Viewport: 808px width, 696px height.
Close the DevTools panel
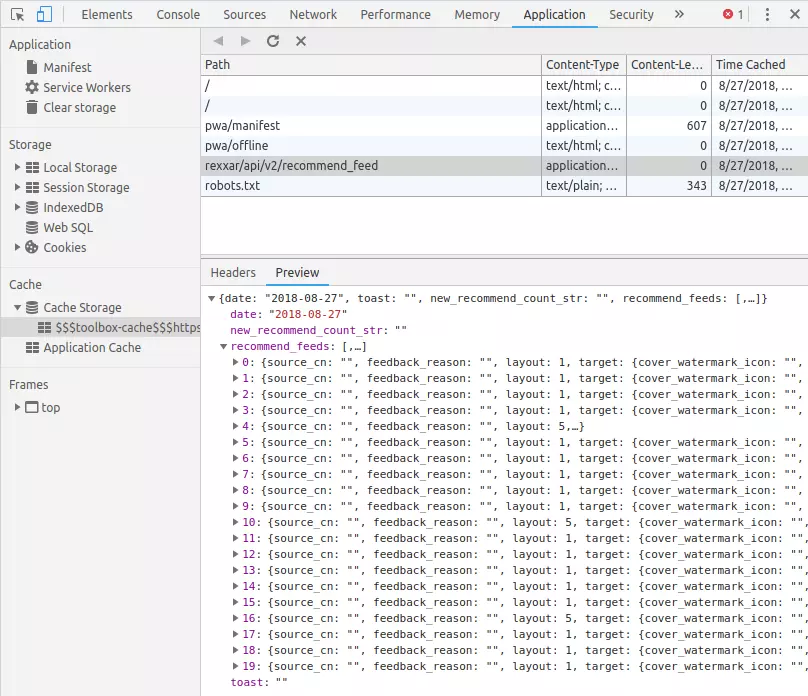coord(795,14)
